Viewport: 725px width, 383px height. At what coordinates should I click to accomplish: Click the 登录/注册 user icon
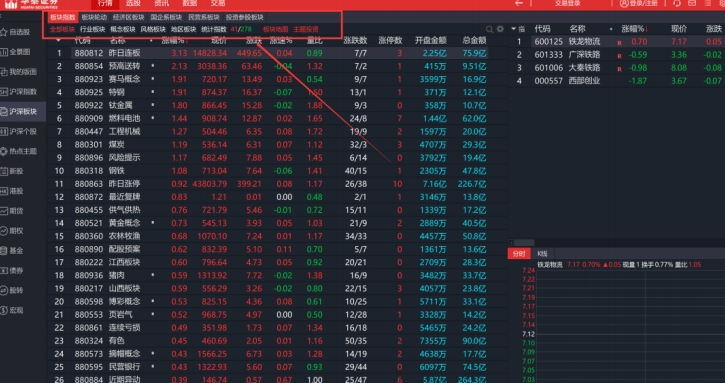click(624, 3)
